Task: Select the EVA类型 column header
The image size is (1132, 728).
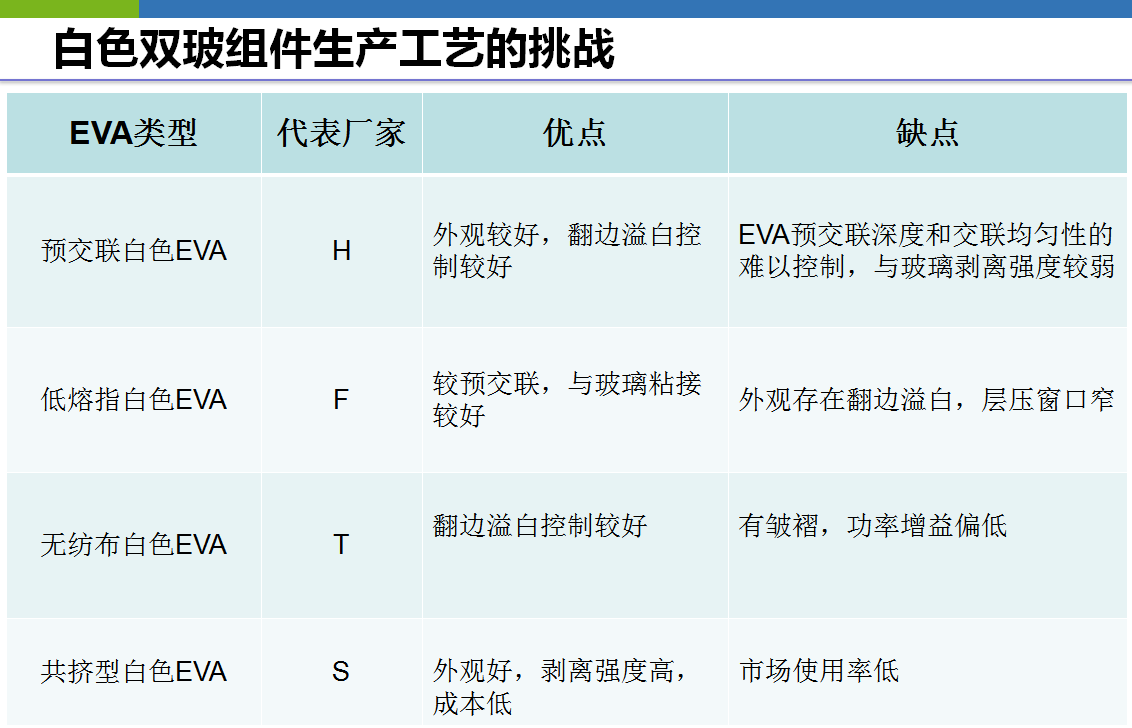Action: point(133,133)
